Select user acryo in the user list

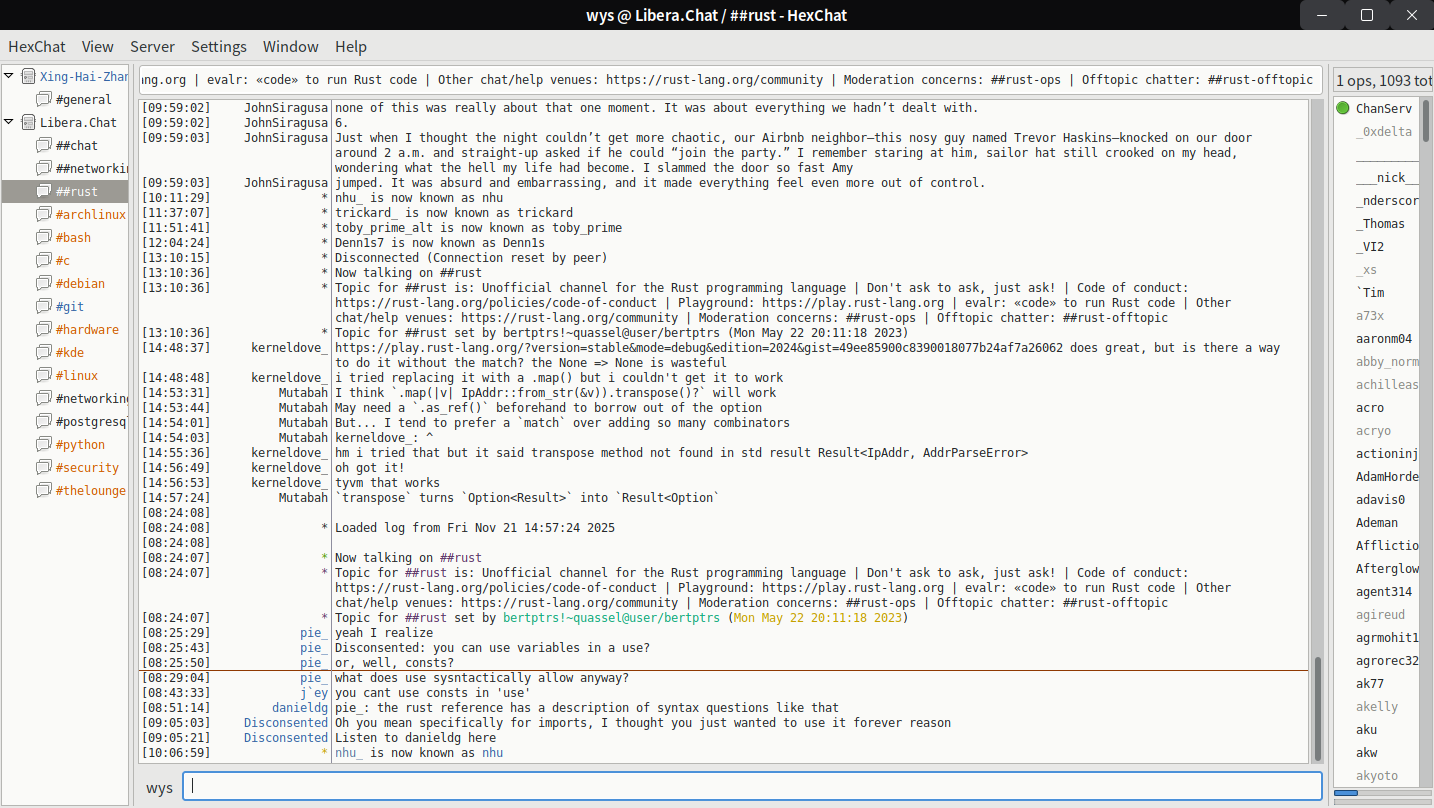pos(1373,430)
